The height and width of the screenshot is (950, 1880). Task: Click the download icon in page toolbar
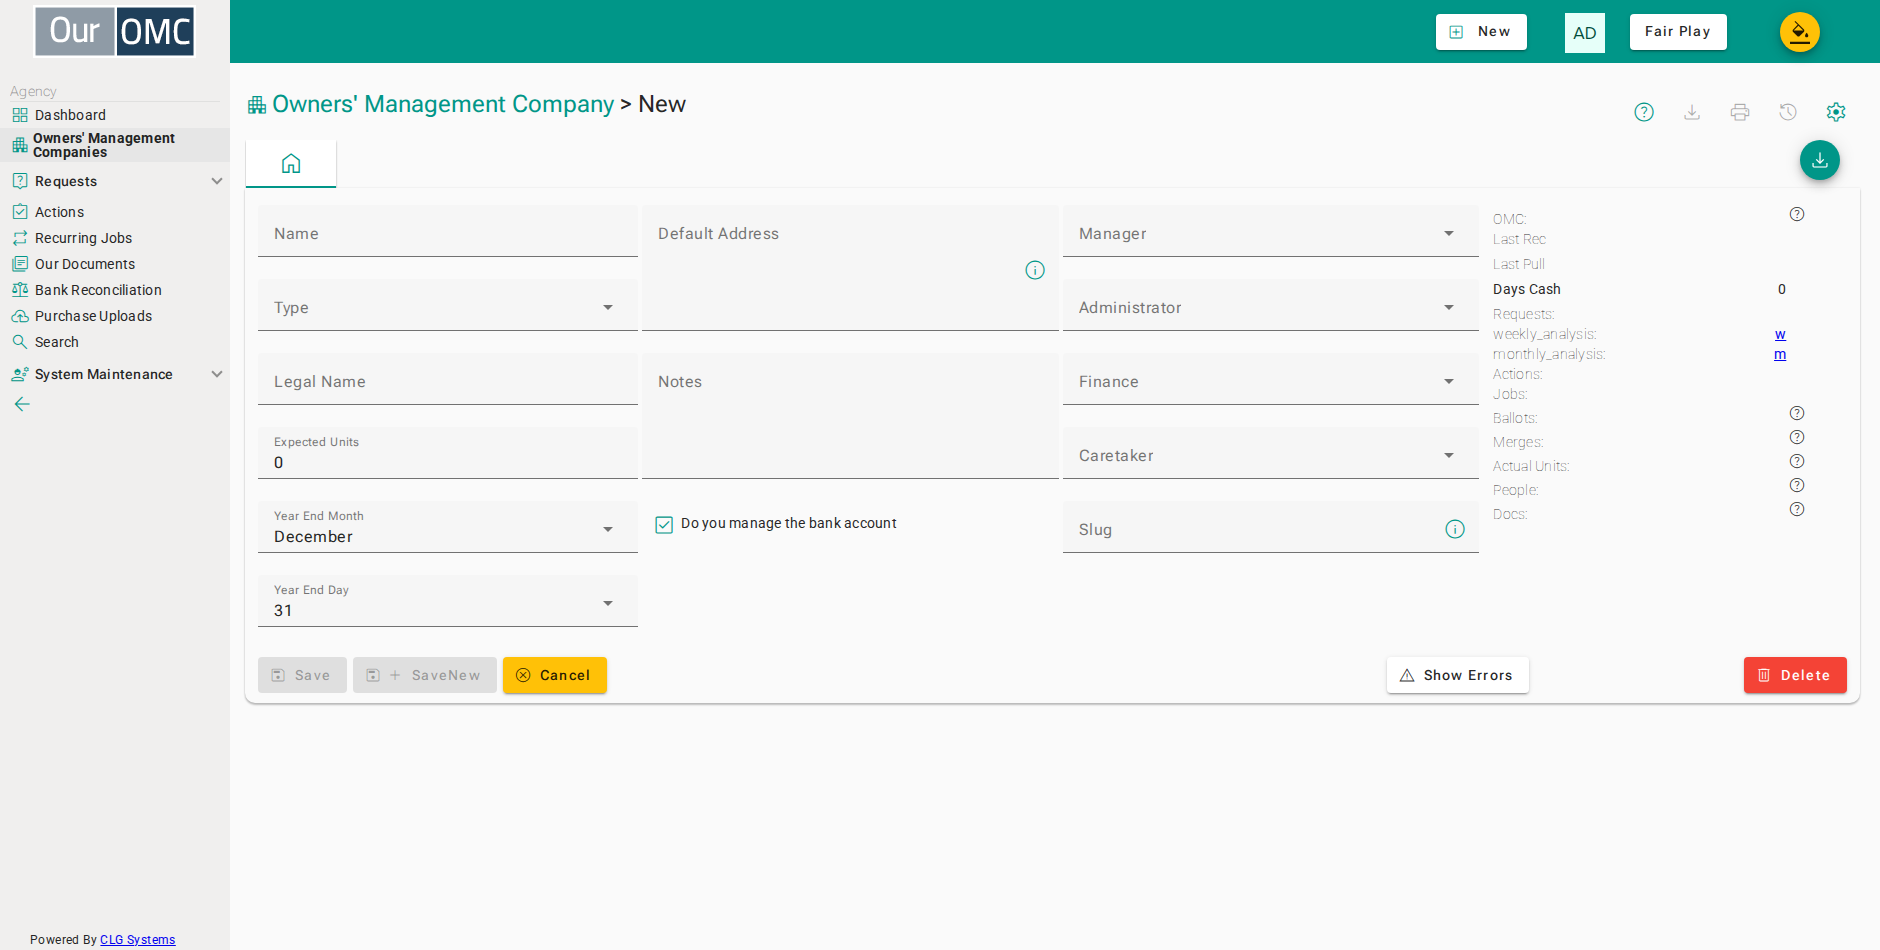coord(1692,112)
